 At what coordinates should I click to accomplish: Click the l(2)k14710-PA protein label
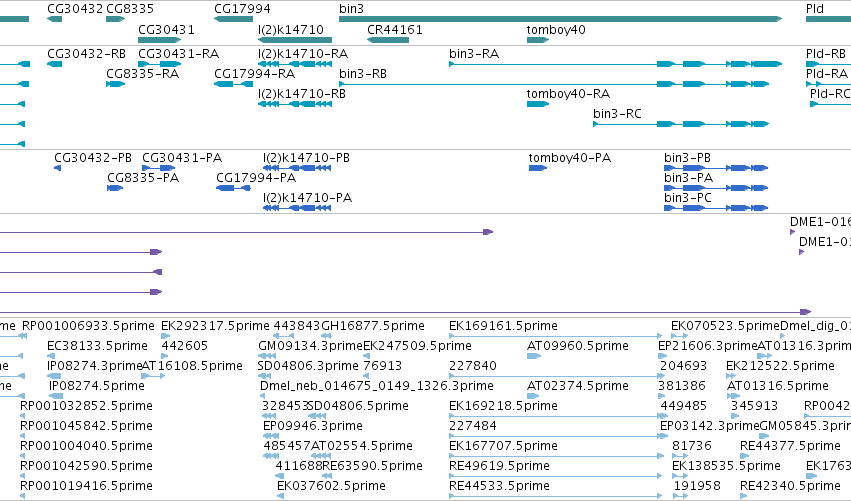pos(307,198)
